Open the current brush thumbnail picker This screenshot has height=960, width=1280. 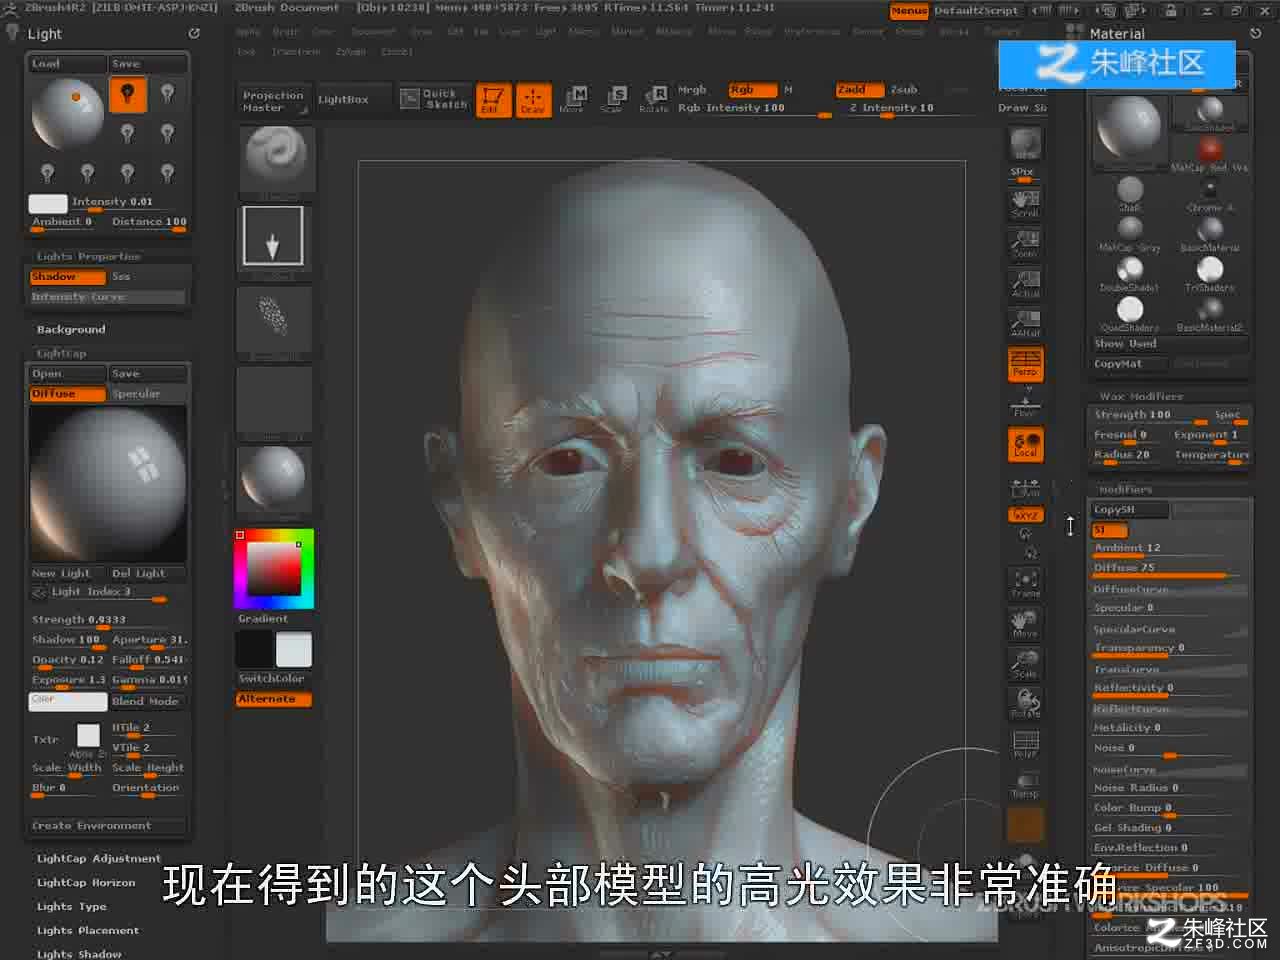pyautogui.click(x=275, y=163)
